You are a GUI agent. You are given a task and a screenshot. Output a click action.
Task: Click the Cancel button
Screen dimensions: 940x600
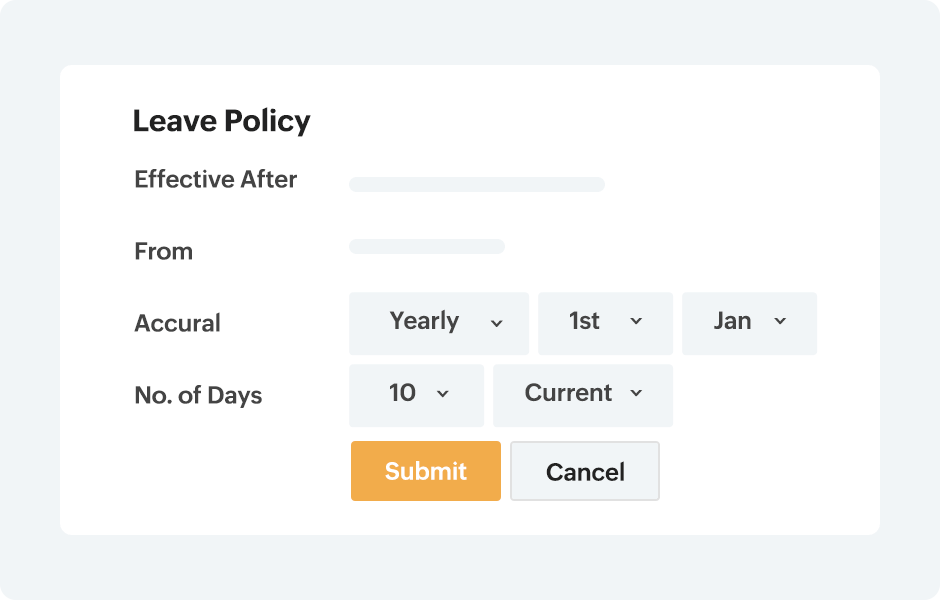585,471
